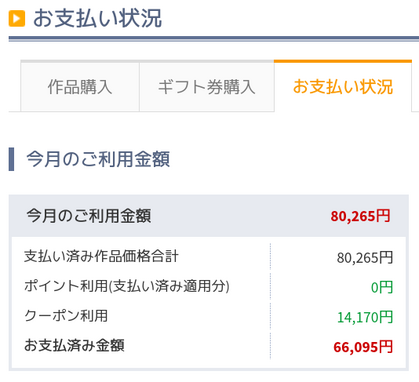Click the orange play arrow icon
Screen dimensions: 419x382
(x=17, y=18)
